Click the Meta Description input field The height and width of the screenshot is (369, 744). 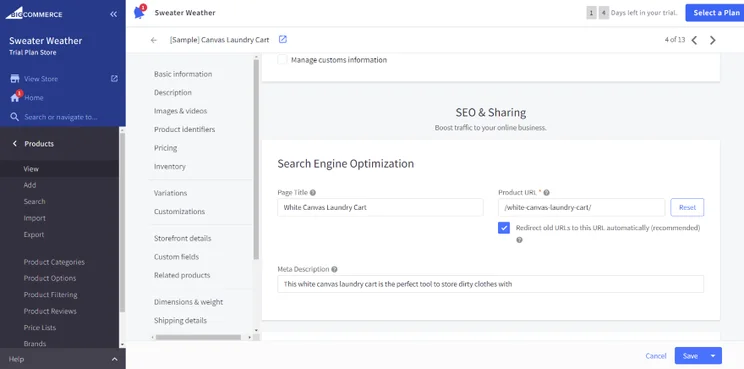coord(491,284)
